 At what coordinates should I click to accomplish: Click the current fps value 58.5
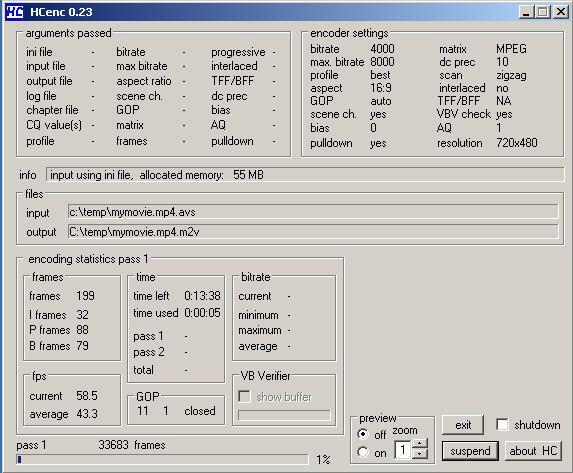point(87,396)
